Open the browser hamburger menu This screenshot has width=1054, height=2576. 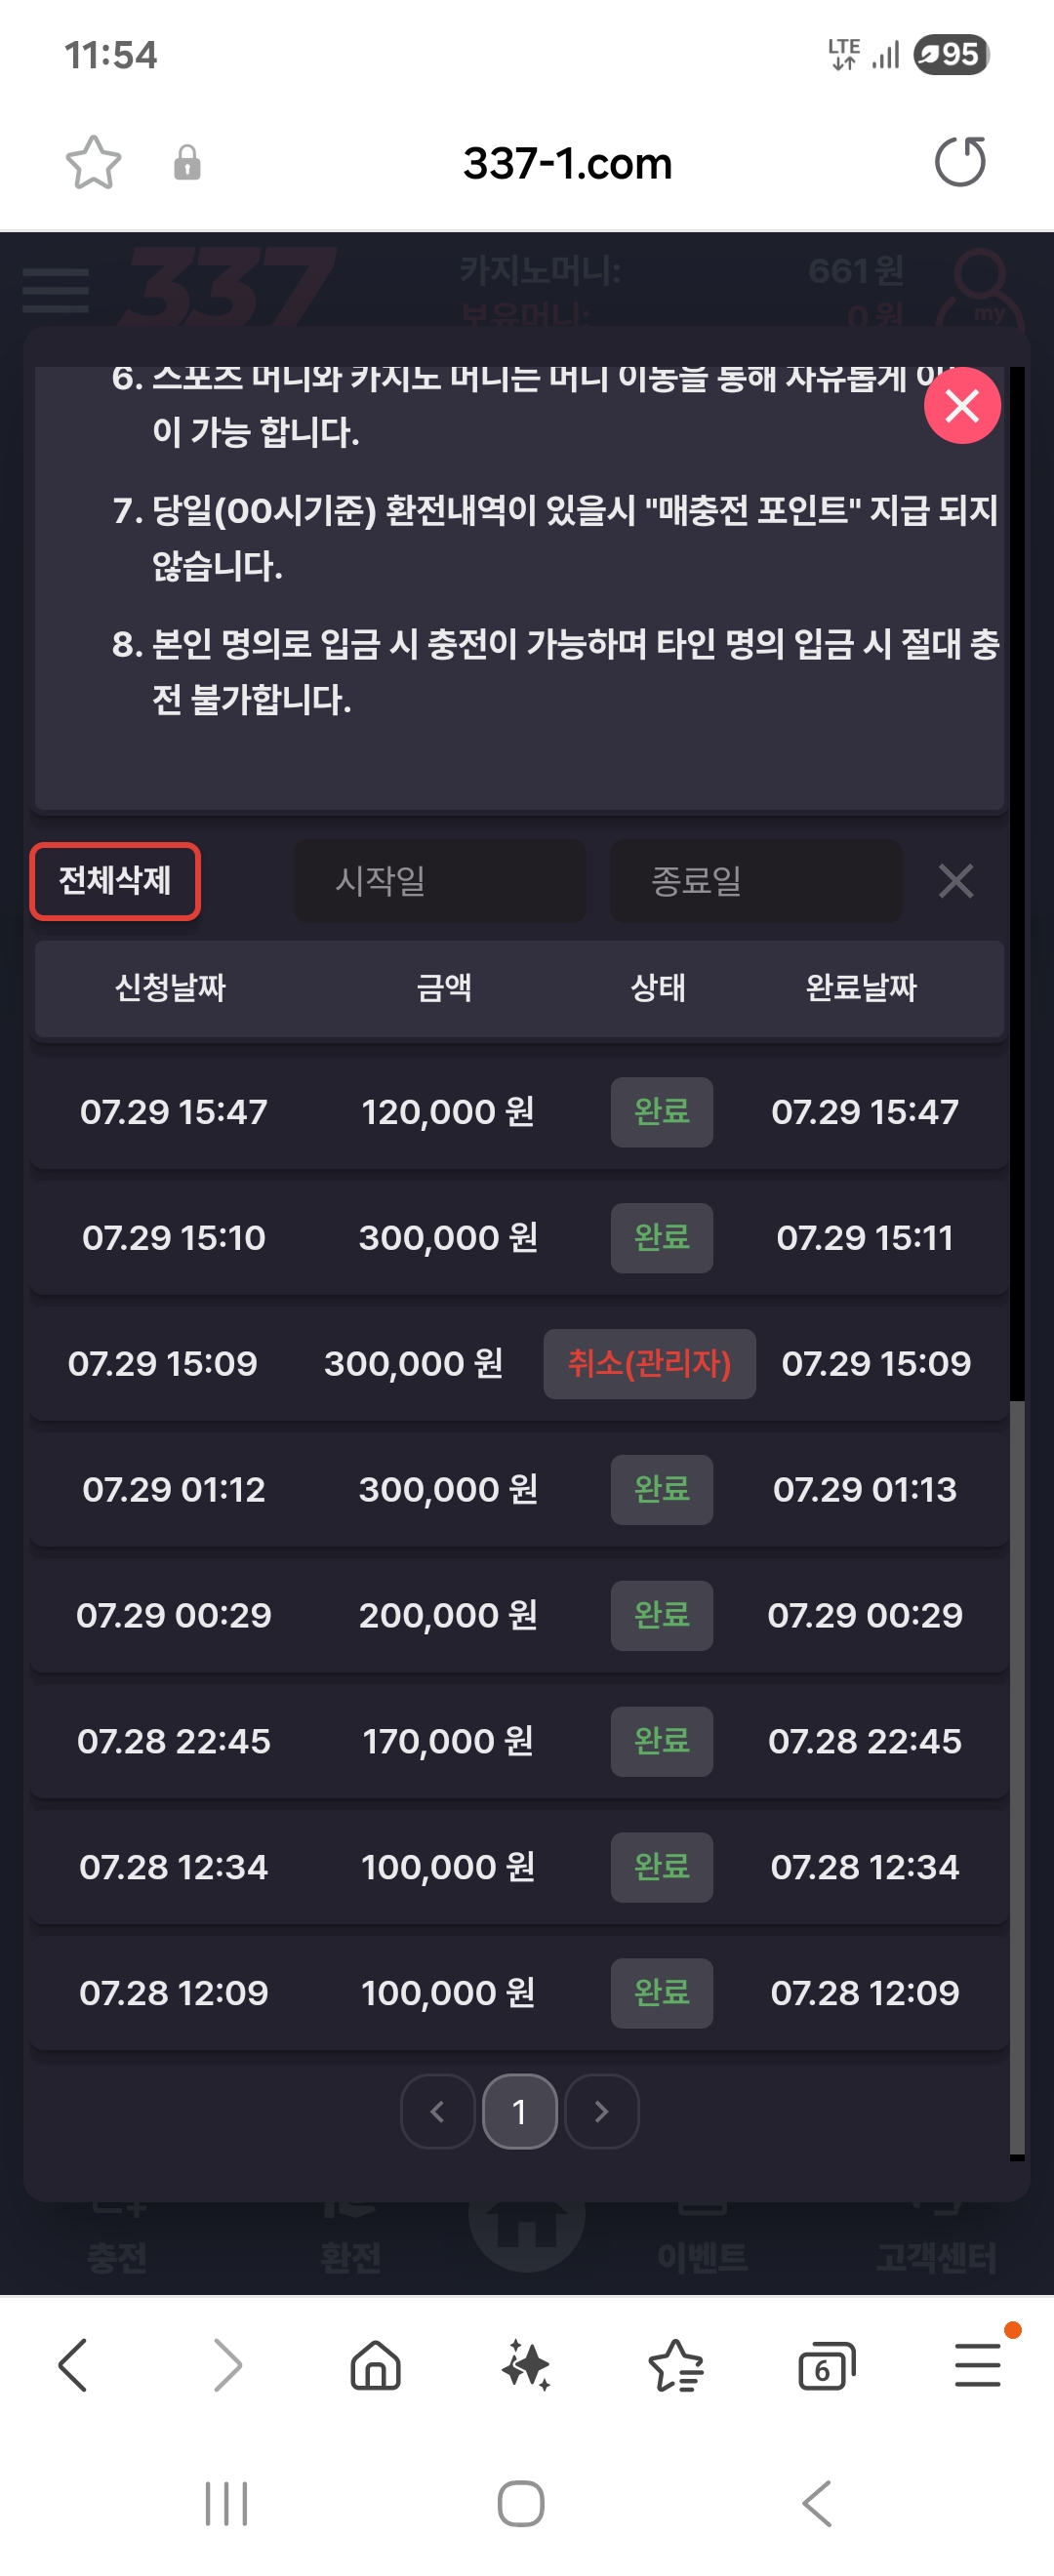click(x=978, y=2365)
